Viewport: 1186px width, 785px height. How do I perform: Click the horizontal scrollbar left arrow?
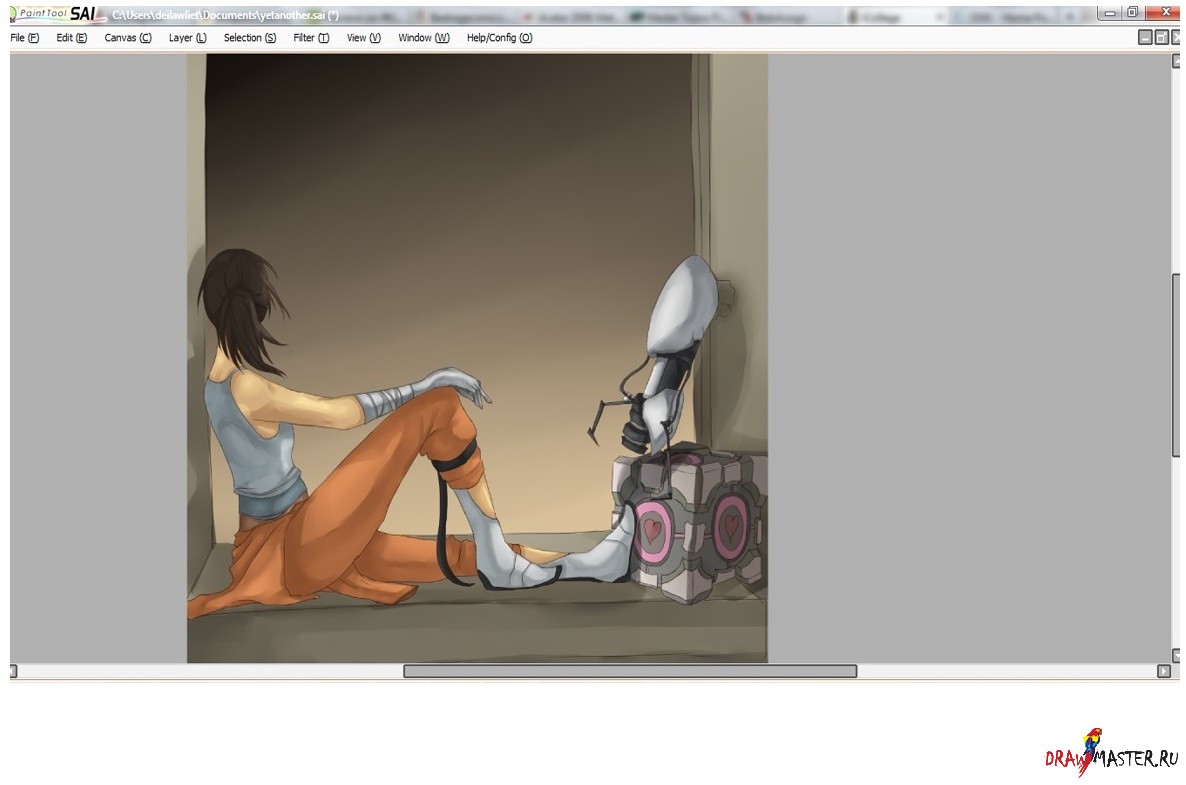pos(14,671)
